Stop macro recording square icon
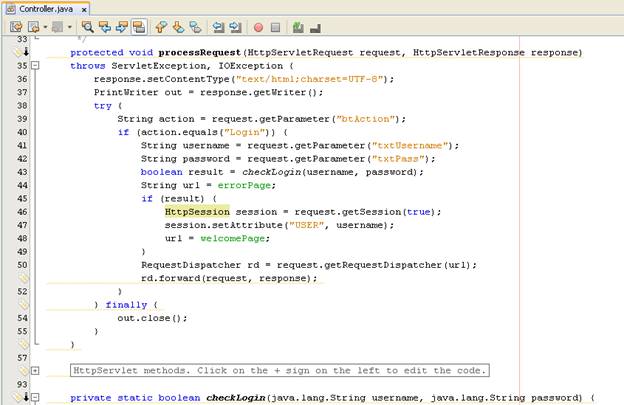This screenshot has width=624, height=405. [275, 27]
